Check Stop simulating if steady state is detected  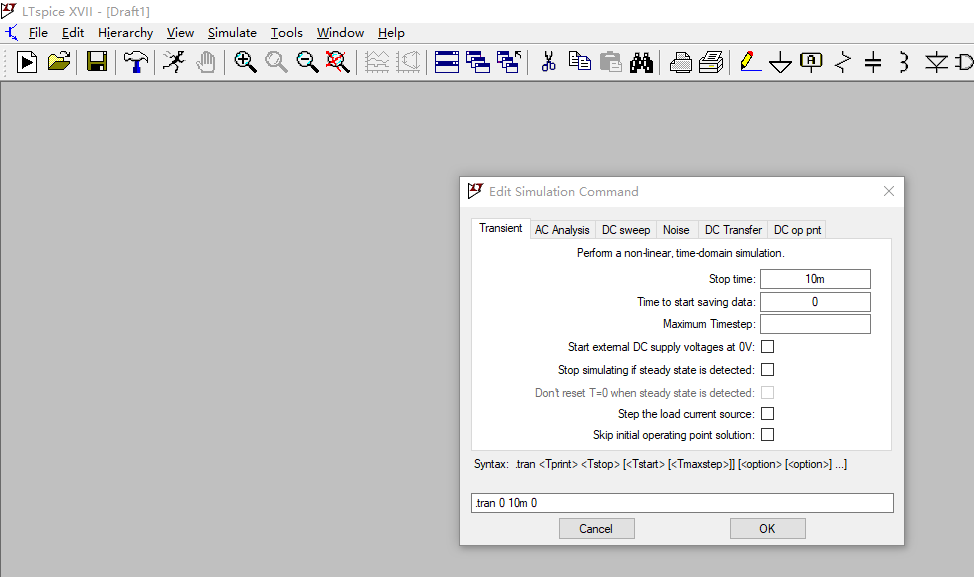[768, 370]
